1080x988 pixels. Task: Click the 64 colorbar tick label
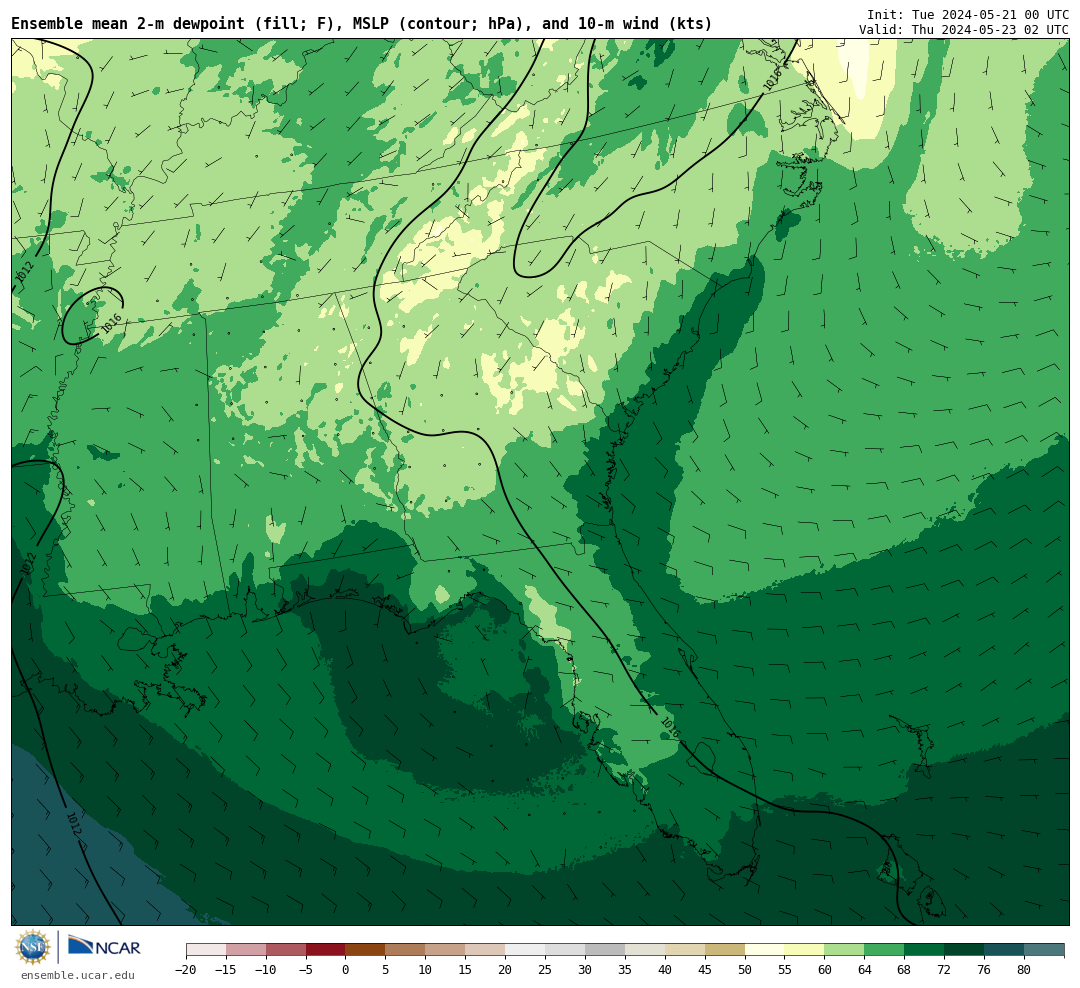coord(865,970)
